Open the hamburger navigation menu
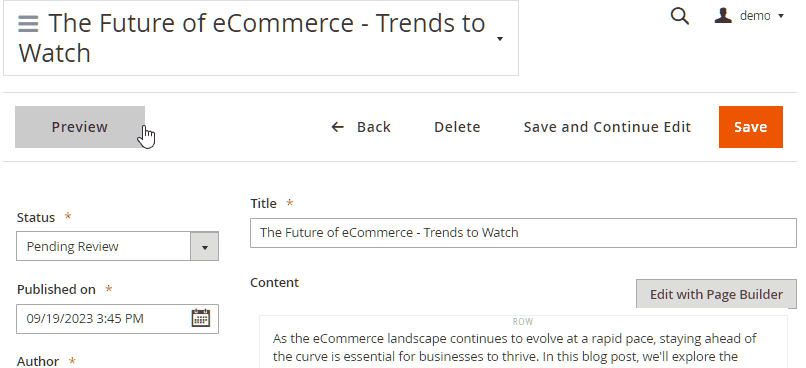Image resolution: width=806 pixels, height=368 pixels. [x=28, y=24]
